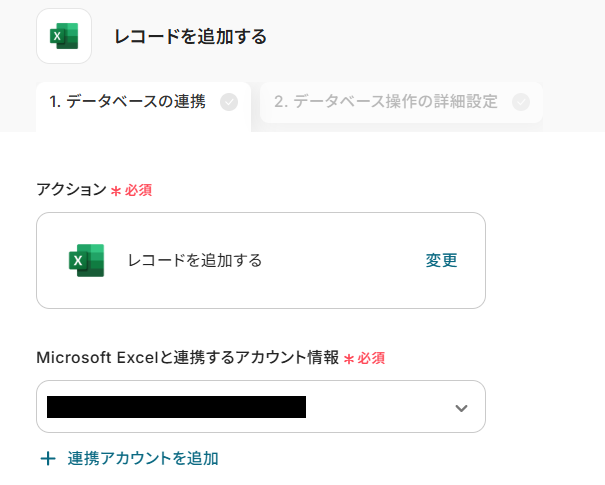Click the Microsoft Excelと連携するアカウント情報 label
Viewport: 605px width, 485px height.
tap(187, 357)
